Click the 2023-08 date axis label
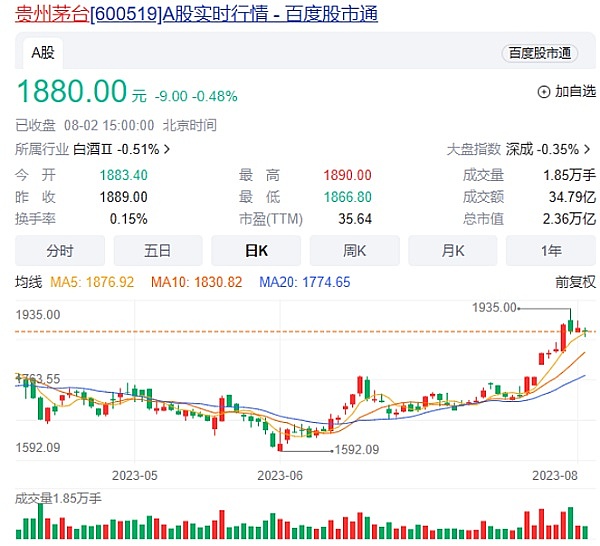This screenshot has height=546, width=600. coord(555,476)
